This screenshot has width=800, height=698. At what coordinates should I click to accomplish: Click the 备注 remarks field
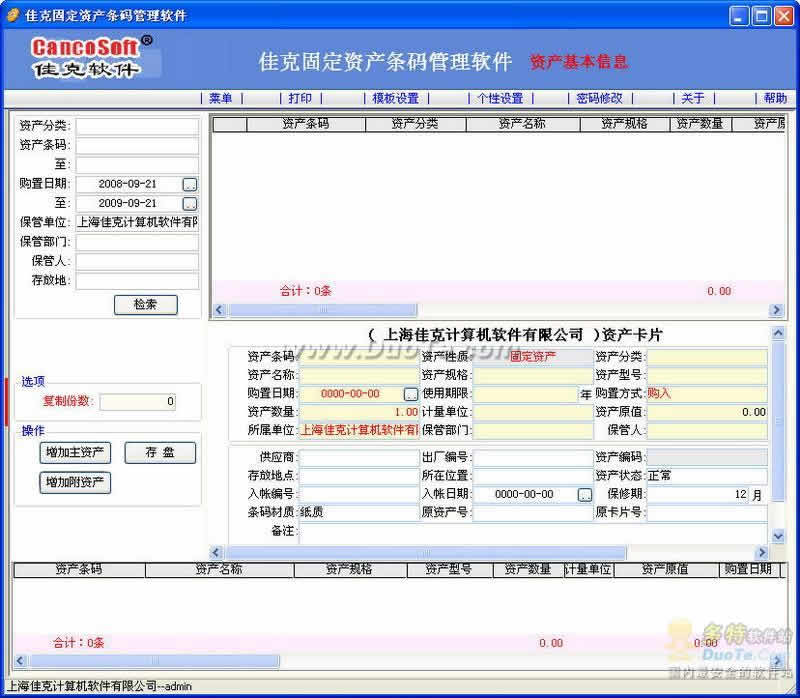533,532
